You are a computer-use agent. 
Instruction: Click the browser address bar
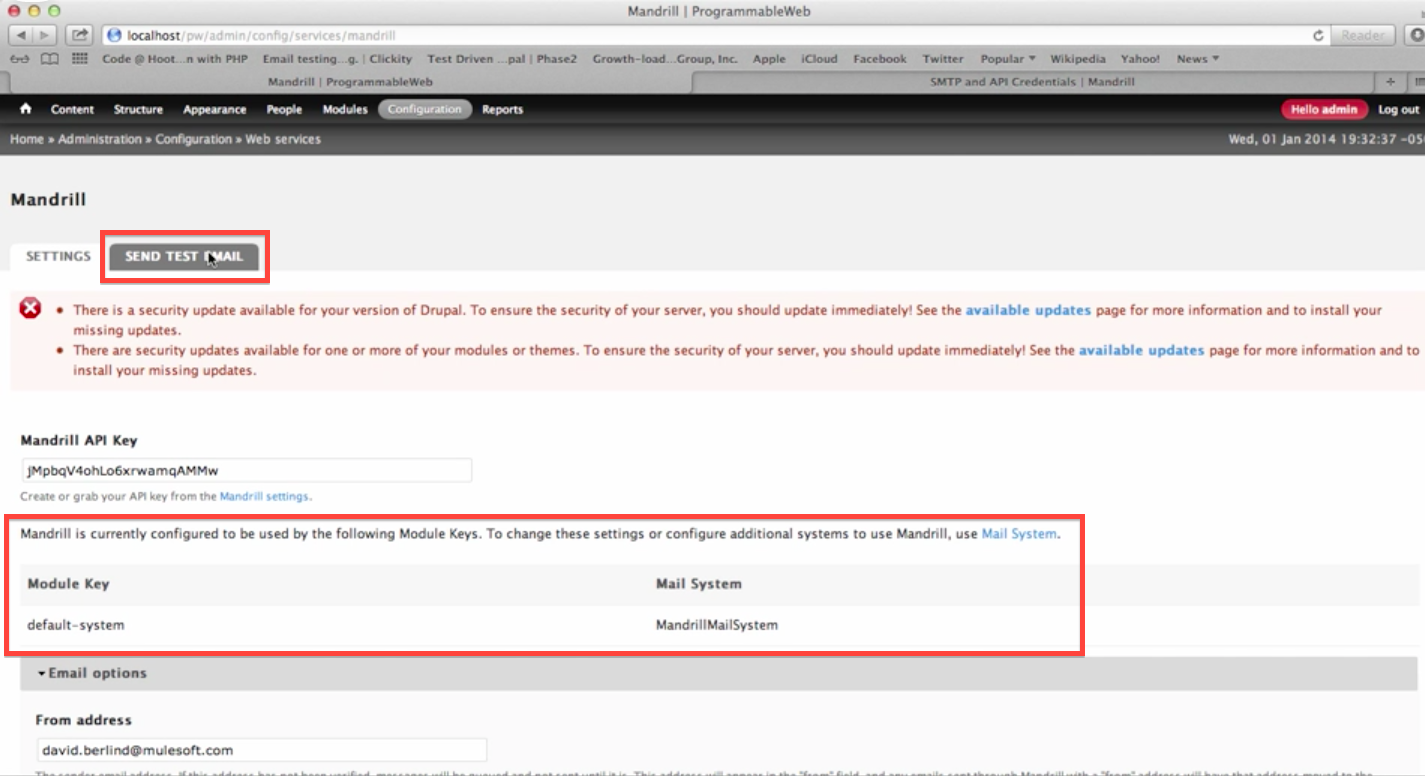point(714,35)
